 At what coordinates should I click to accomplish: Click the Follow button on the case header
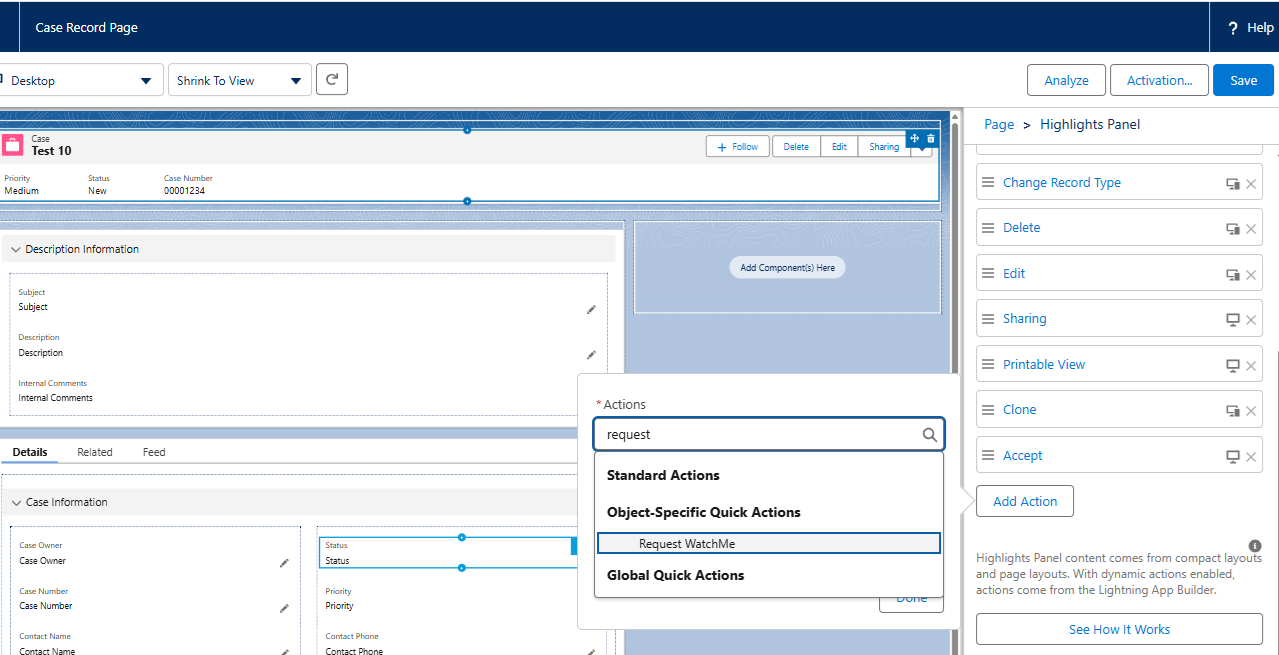(738, 146)
